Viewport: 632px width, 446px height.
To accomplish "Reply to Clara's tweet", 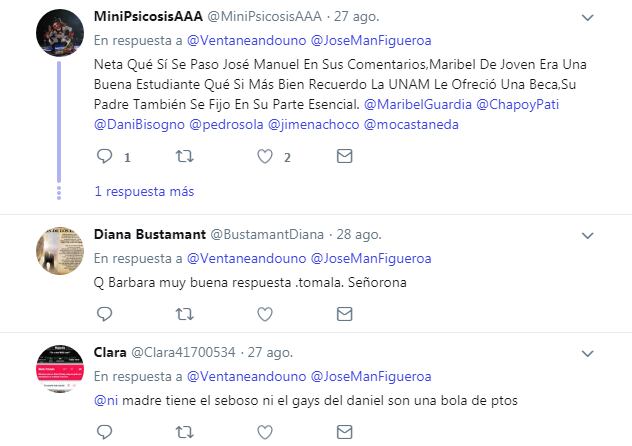I will click(x=104, y=432).
